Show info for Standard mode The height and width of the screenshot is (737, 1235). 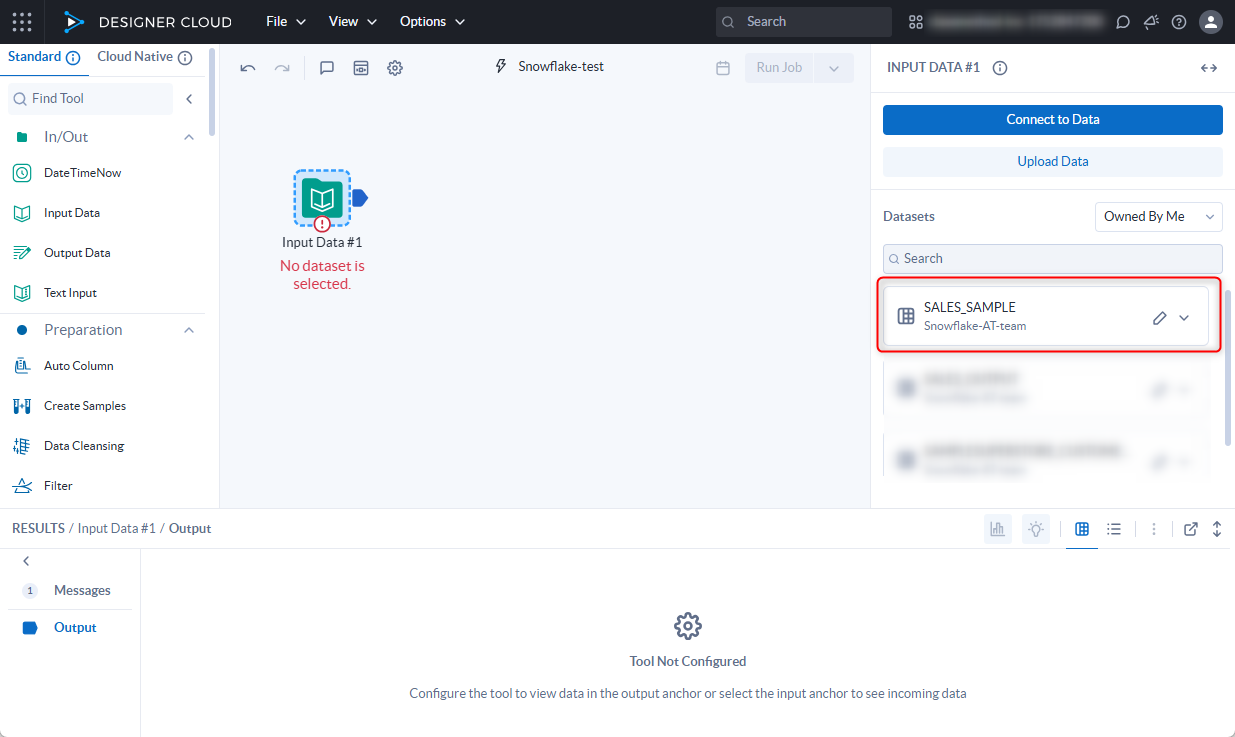[73, 58]
